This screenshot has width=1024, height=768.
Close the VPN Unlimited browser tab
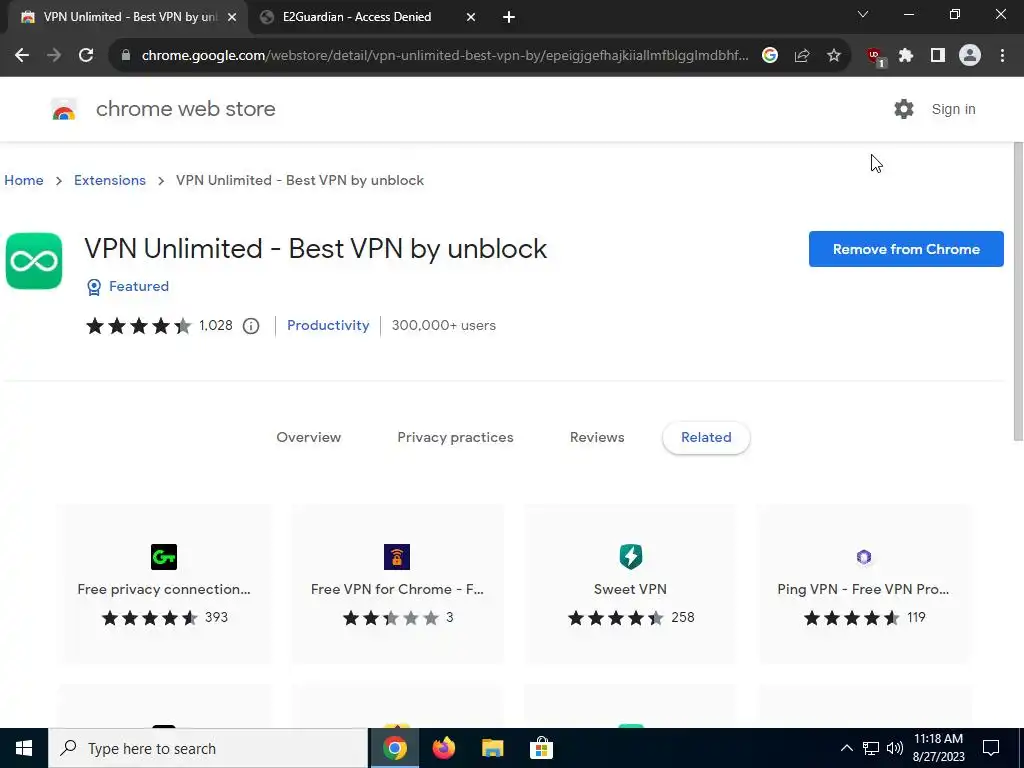[232, 18]
